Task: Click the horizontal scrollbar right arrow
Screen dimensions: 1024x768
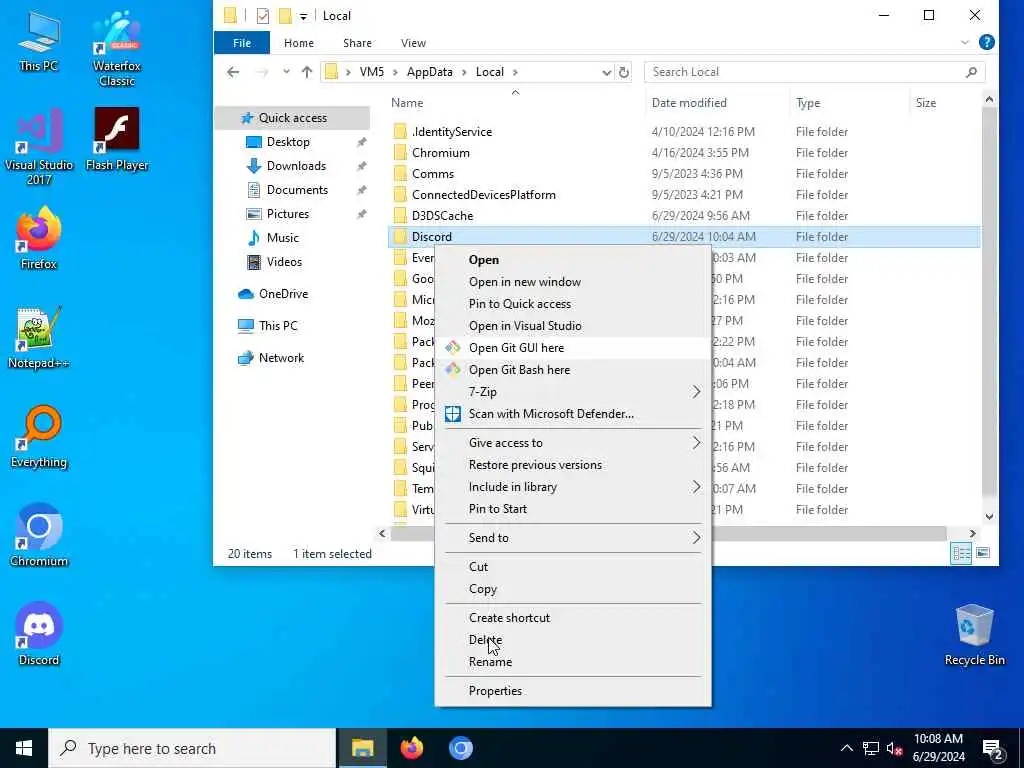Action: tap(972, 534)
